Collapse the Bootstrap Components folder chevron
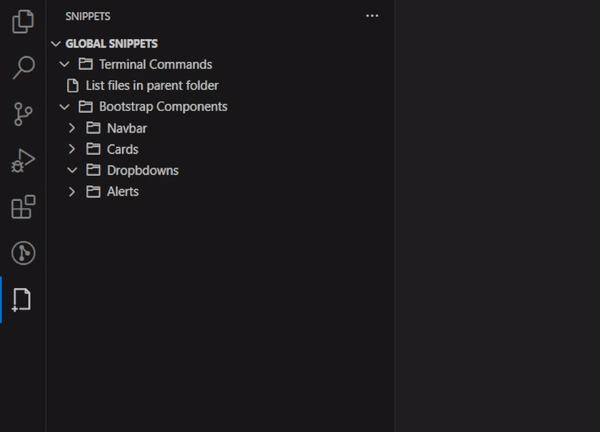 click(64, 107)
